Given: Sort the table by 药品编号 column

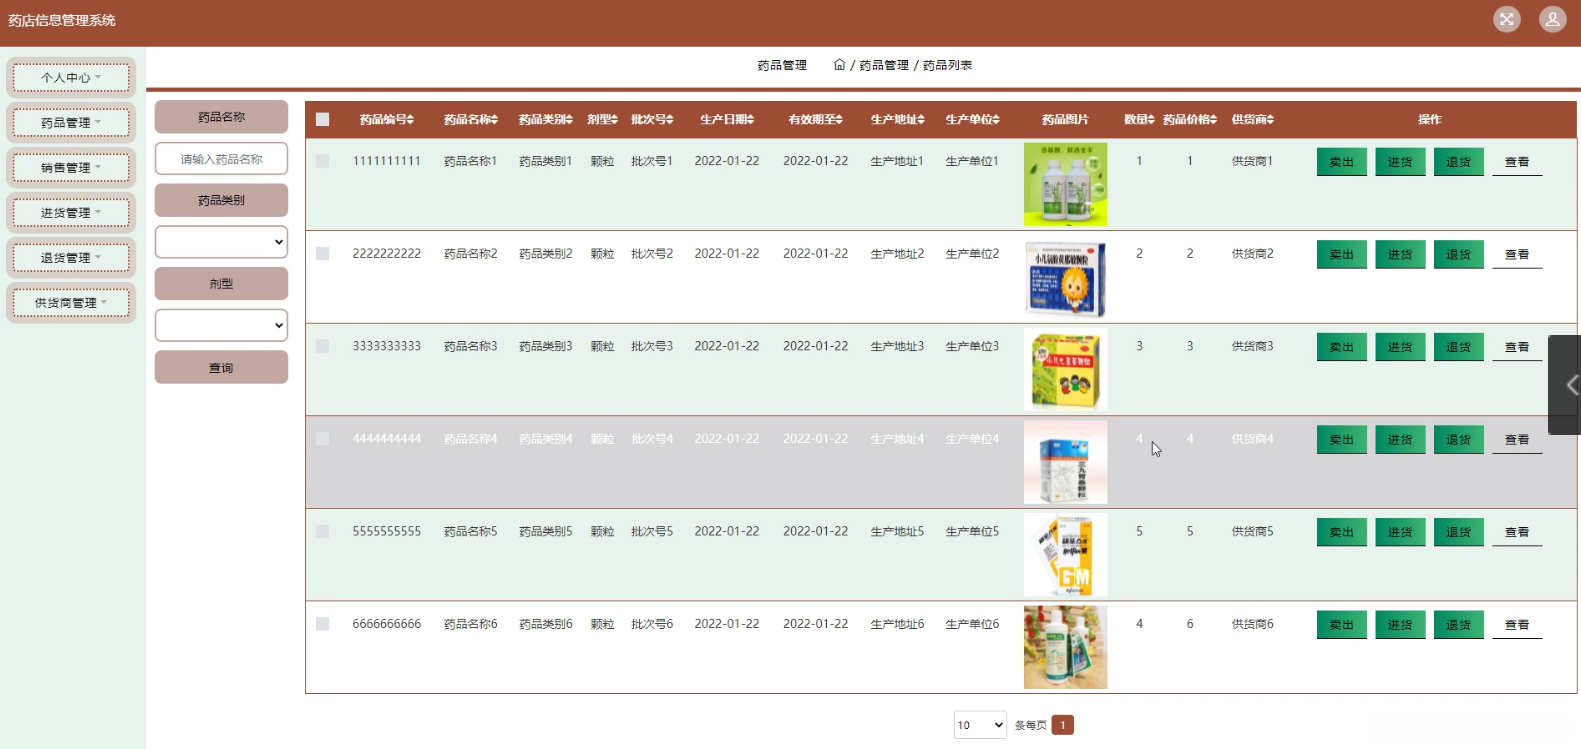Looking at the screenshot, I should point(387,119).
